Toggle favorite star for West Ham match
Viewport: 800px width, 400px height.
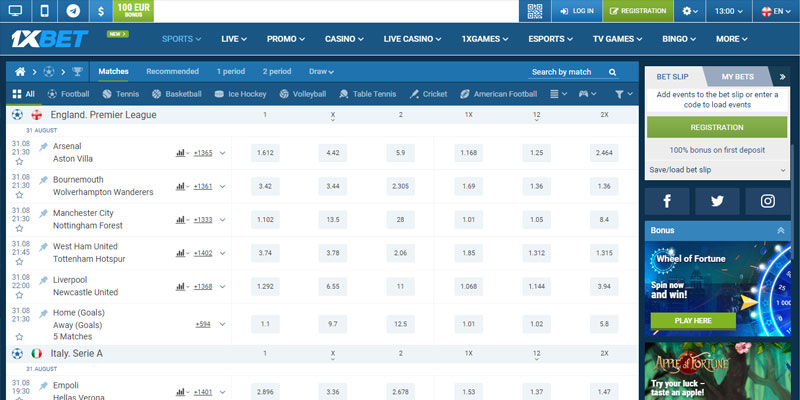(x=19, y=262)
